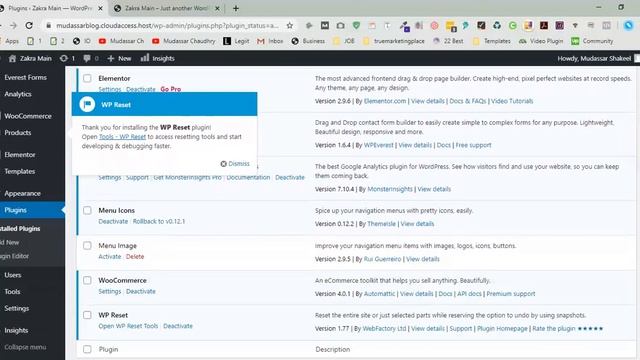Open WooCommerce Premium support link

(511, 293)
